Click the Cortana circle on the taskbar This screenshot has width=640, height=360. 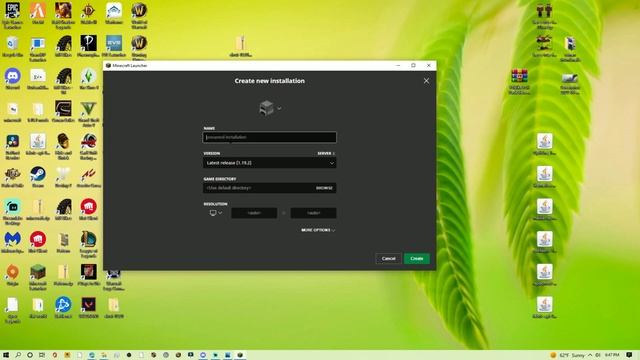click(x=30, y=355)
